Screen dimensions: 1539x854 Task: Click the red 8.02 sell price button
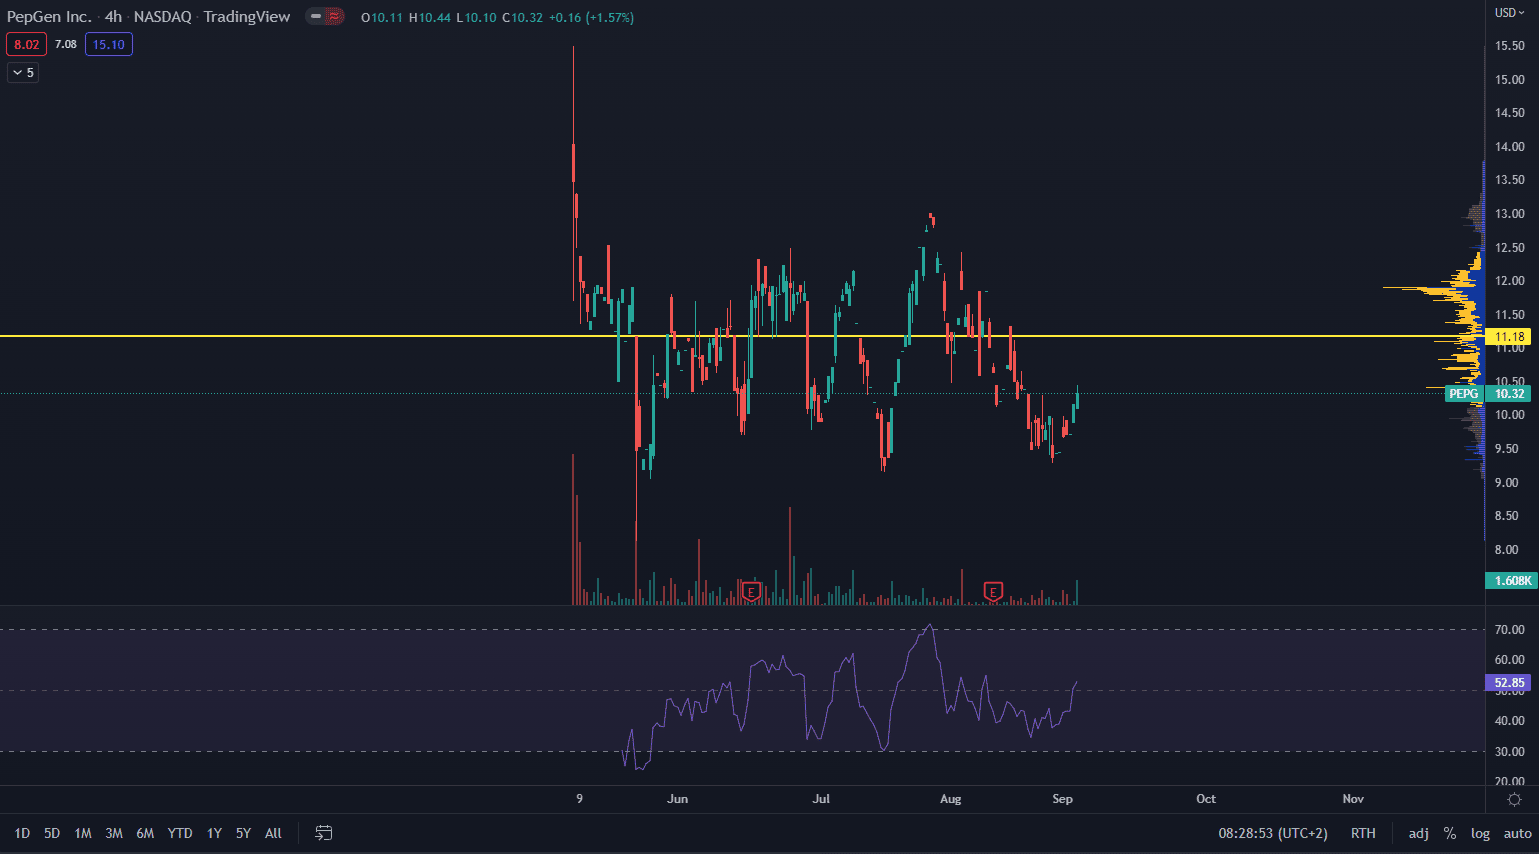[x=26, y=45]
